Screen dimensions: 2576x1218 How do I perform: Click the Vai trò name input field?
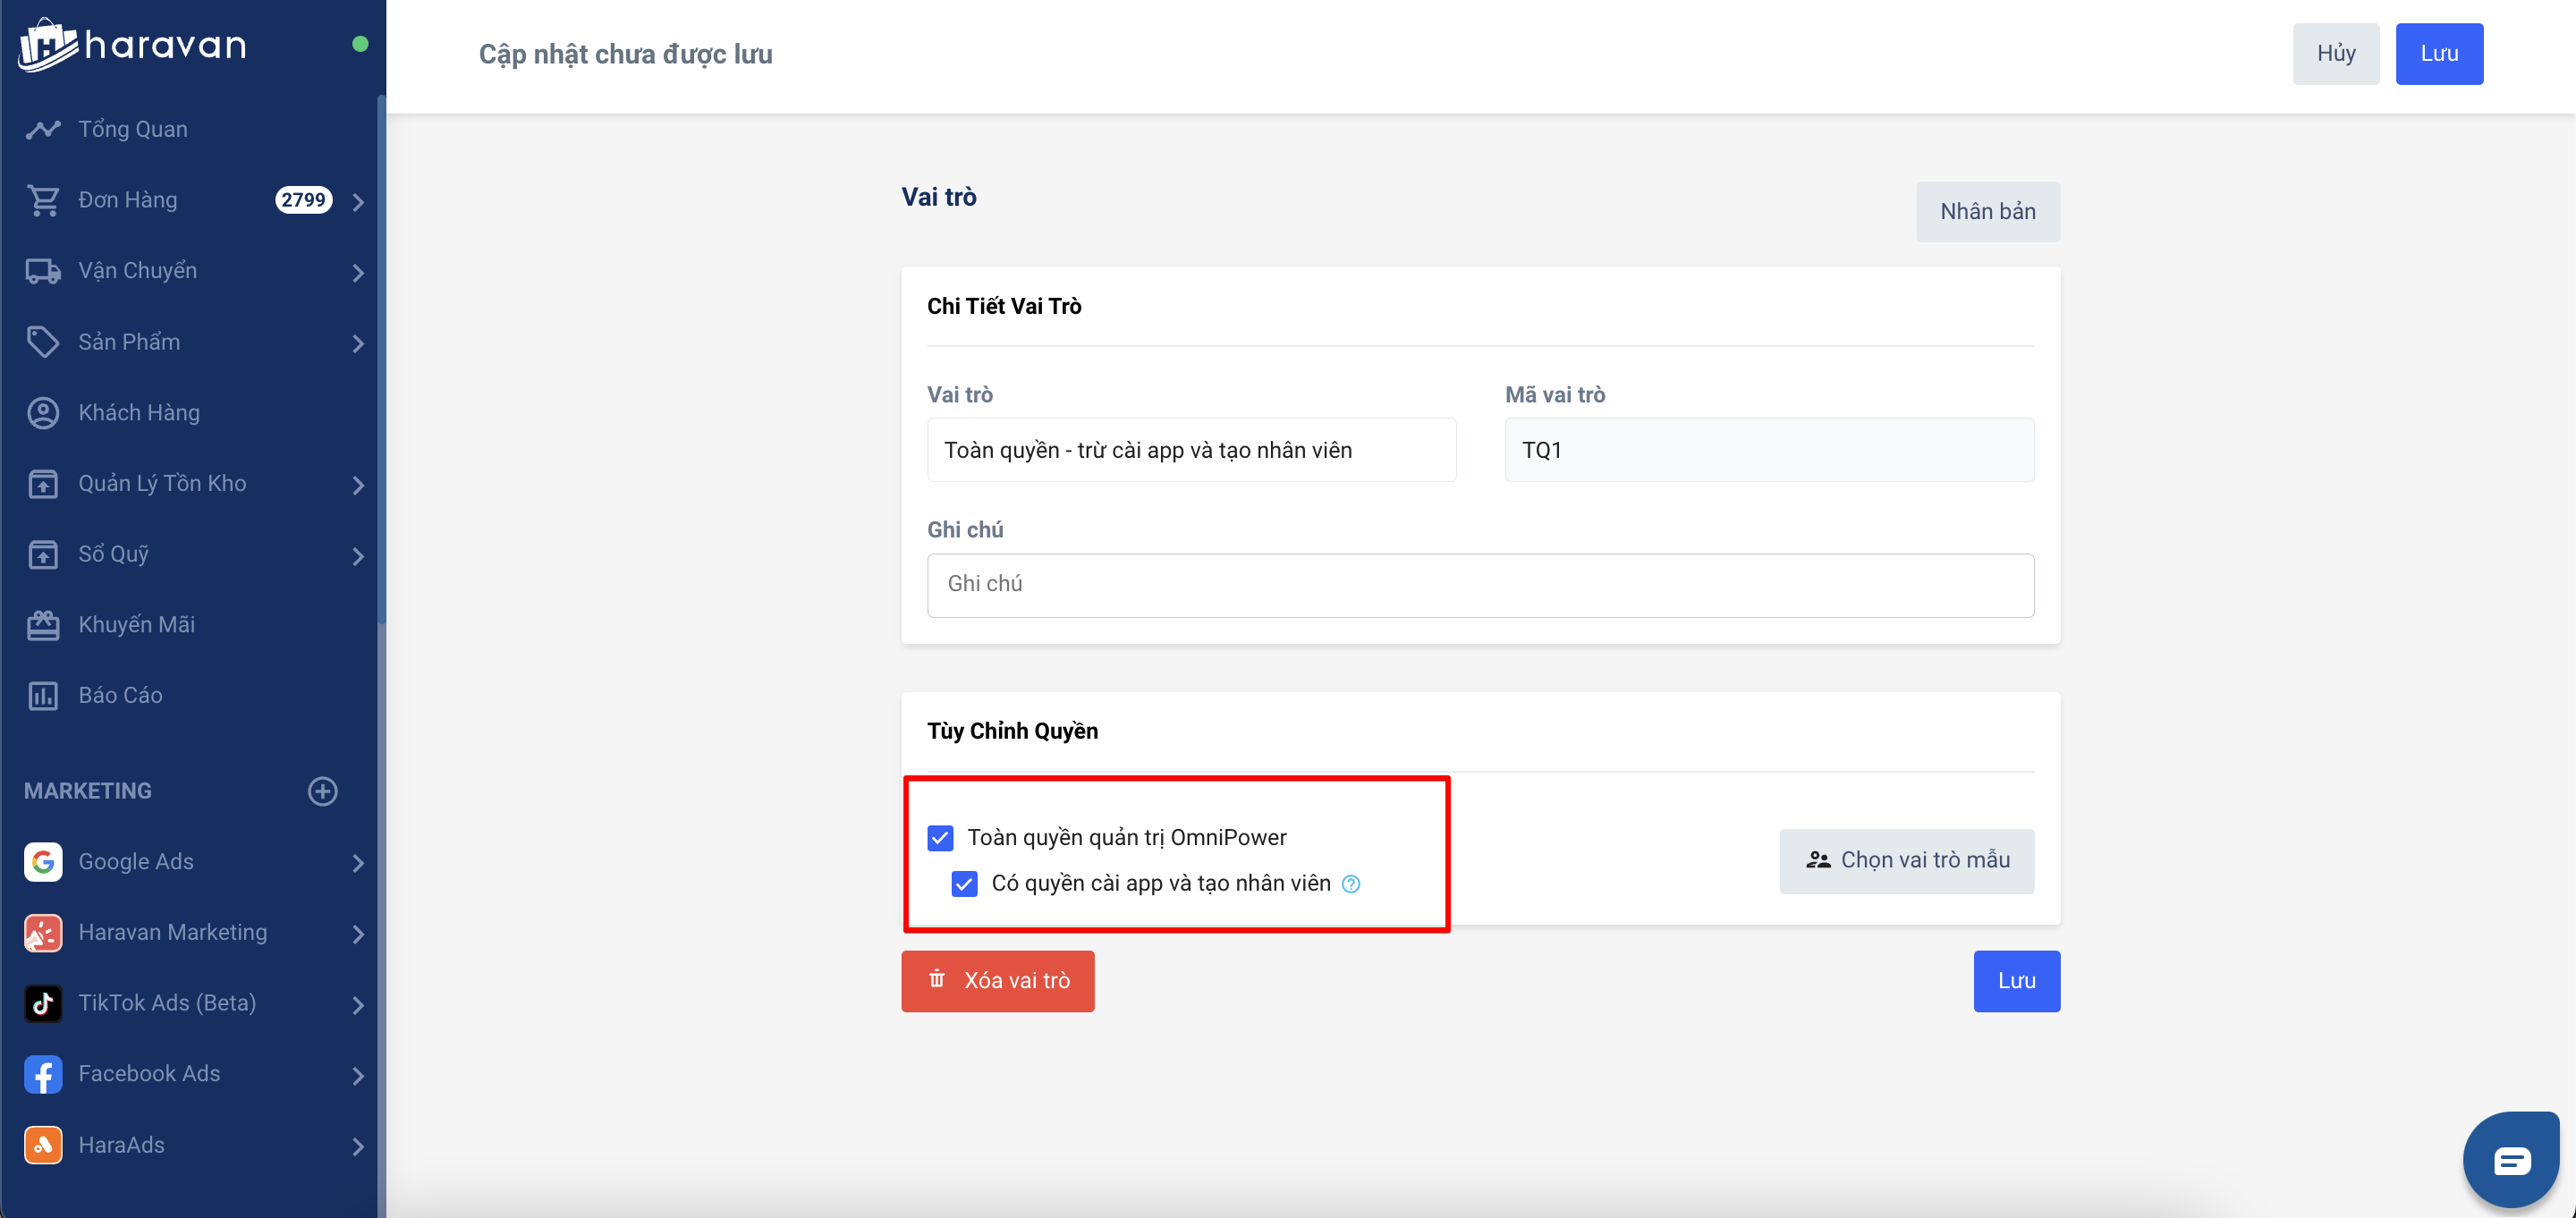(x=1191, y=450)
